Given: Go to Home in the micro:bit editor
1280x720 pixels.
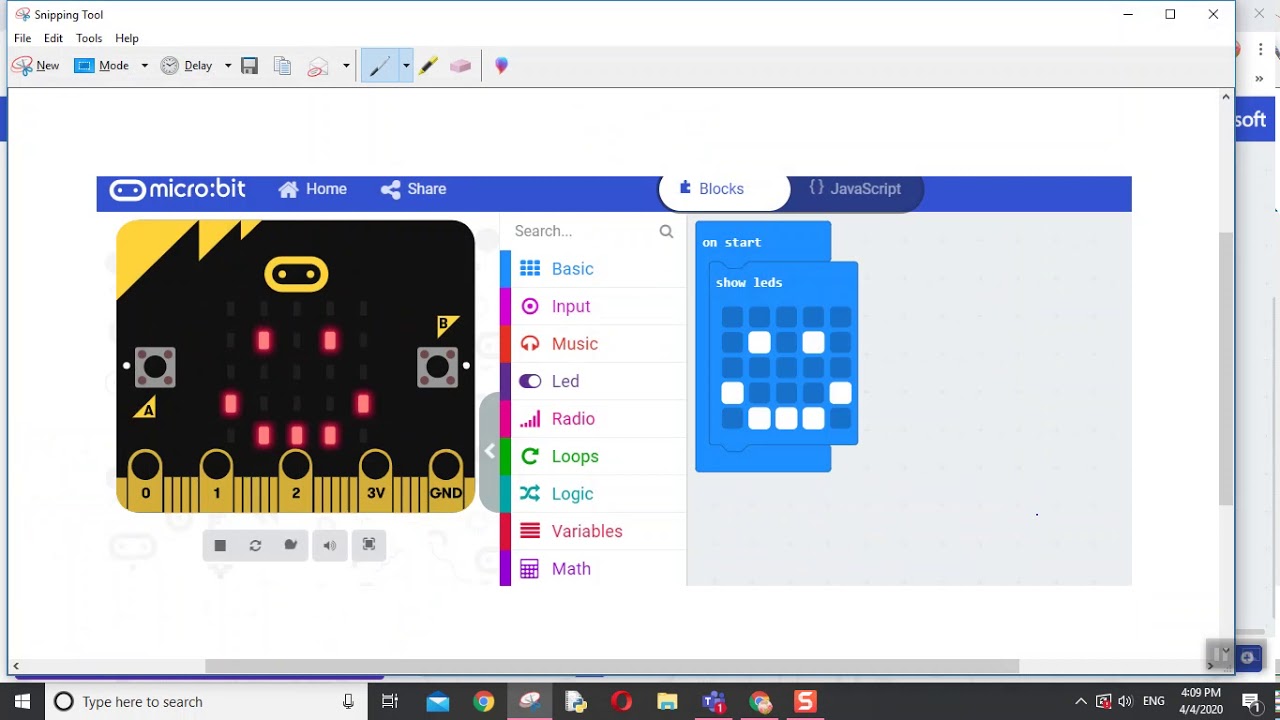Looking at the screenshot, I should pos(313,189).
